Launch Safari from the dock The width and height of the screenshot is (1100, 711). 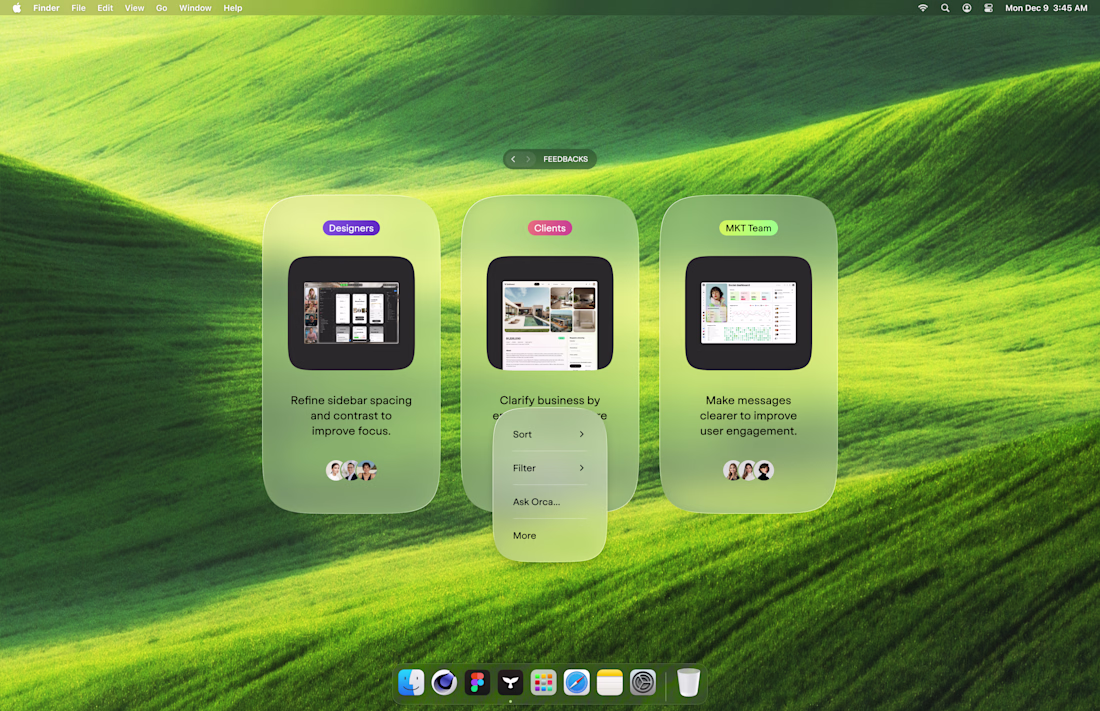pyautogui.click(x=577, y=682)
